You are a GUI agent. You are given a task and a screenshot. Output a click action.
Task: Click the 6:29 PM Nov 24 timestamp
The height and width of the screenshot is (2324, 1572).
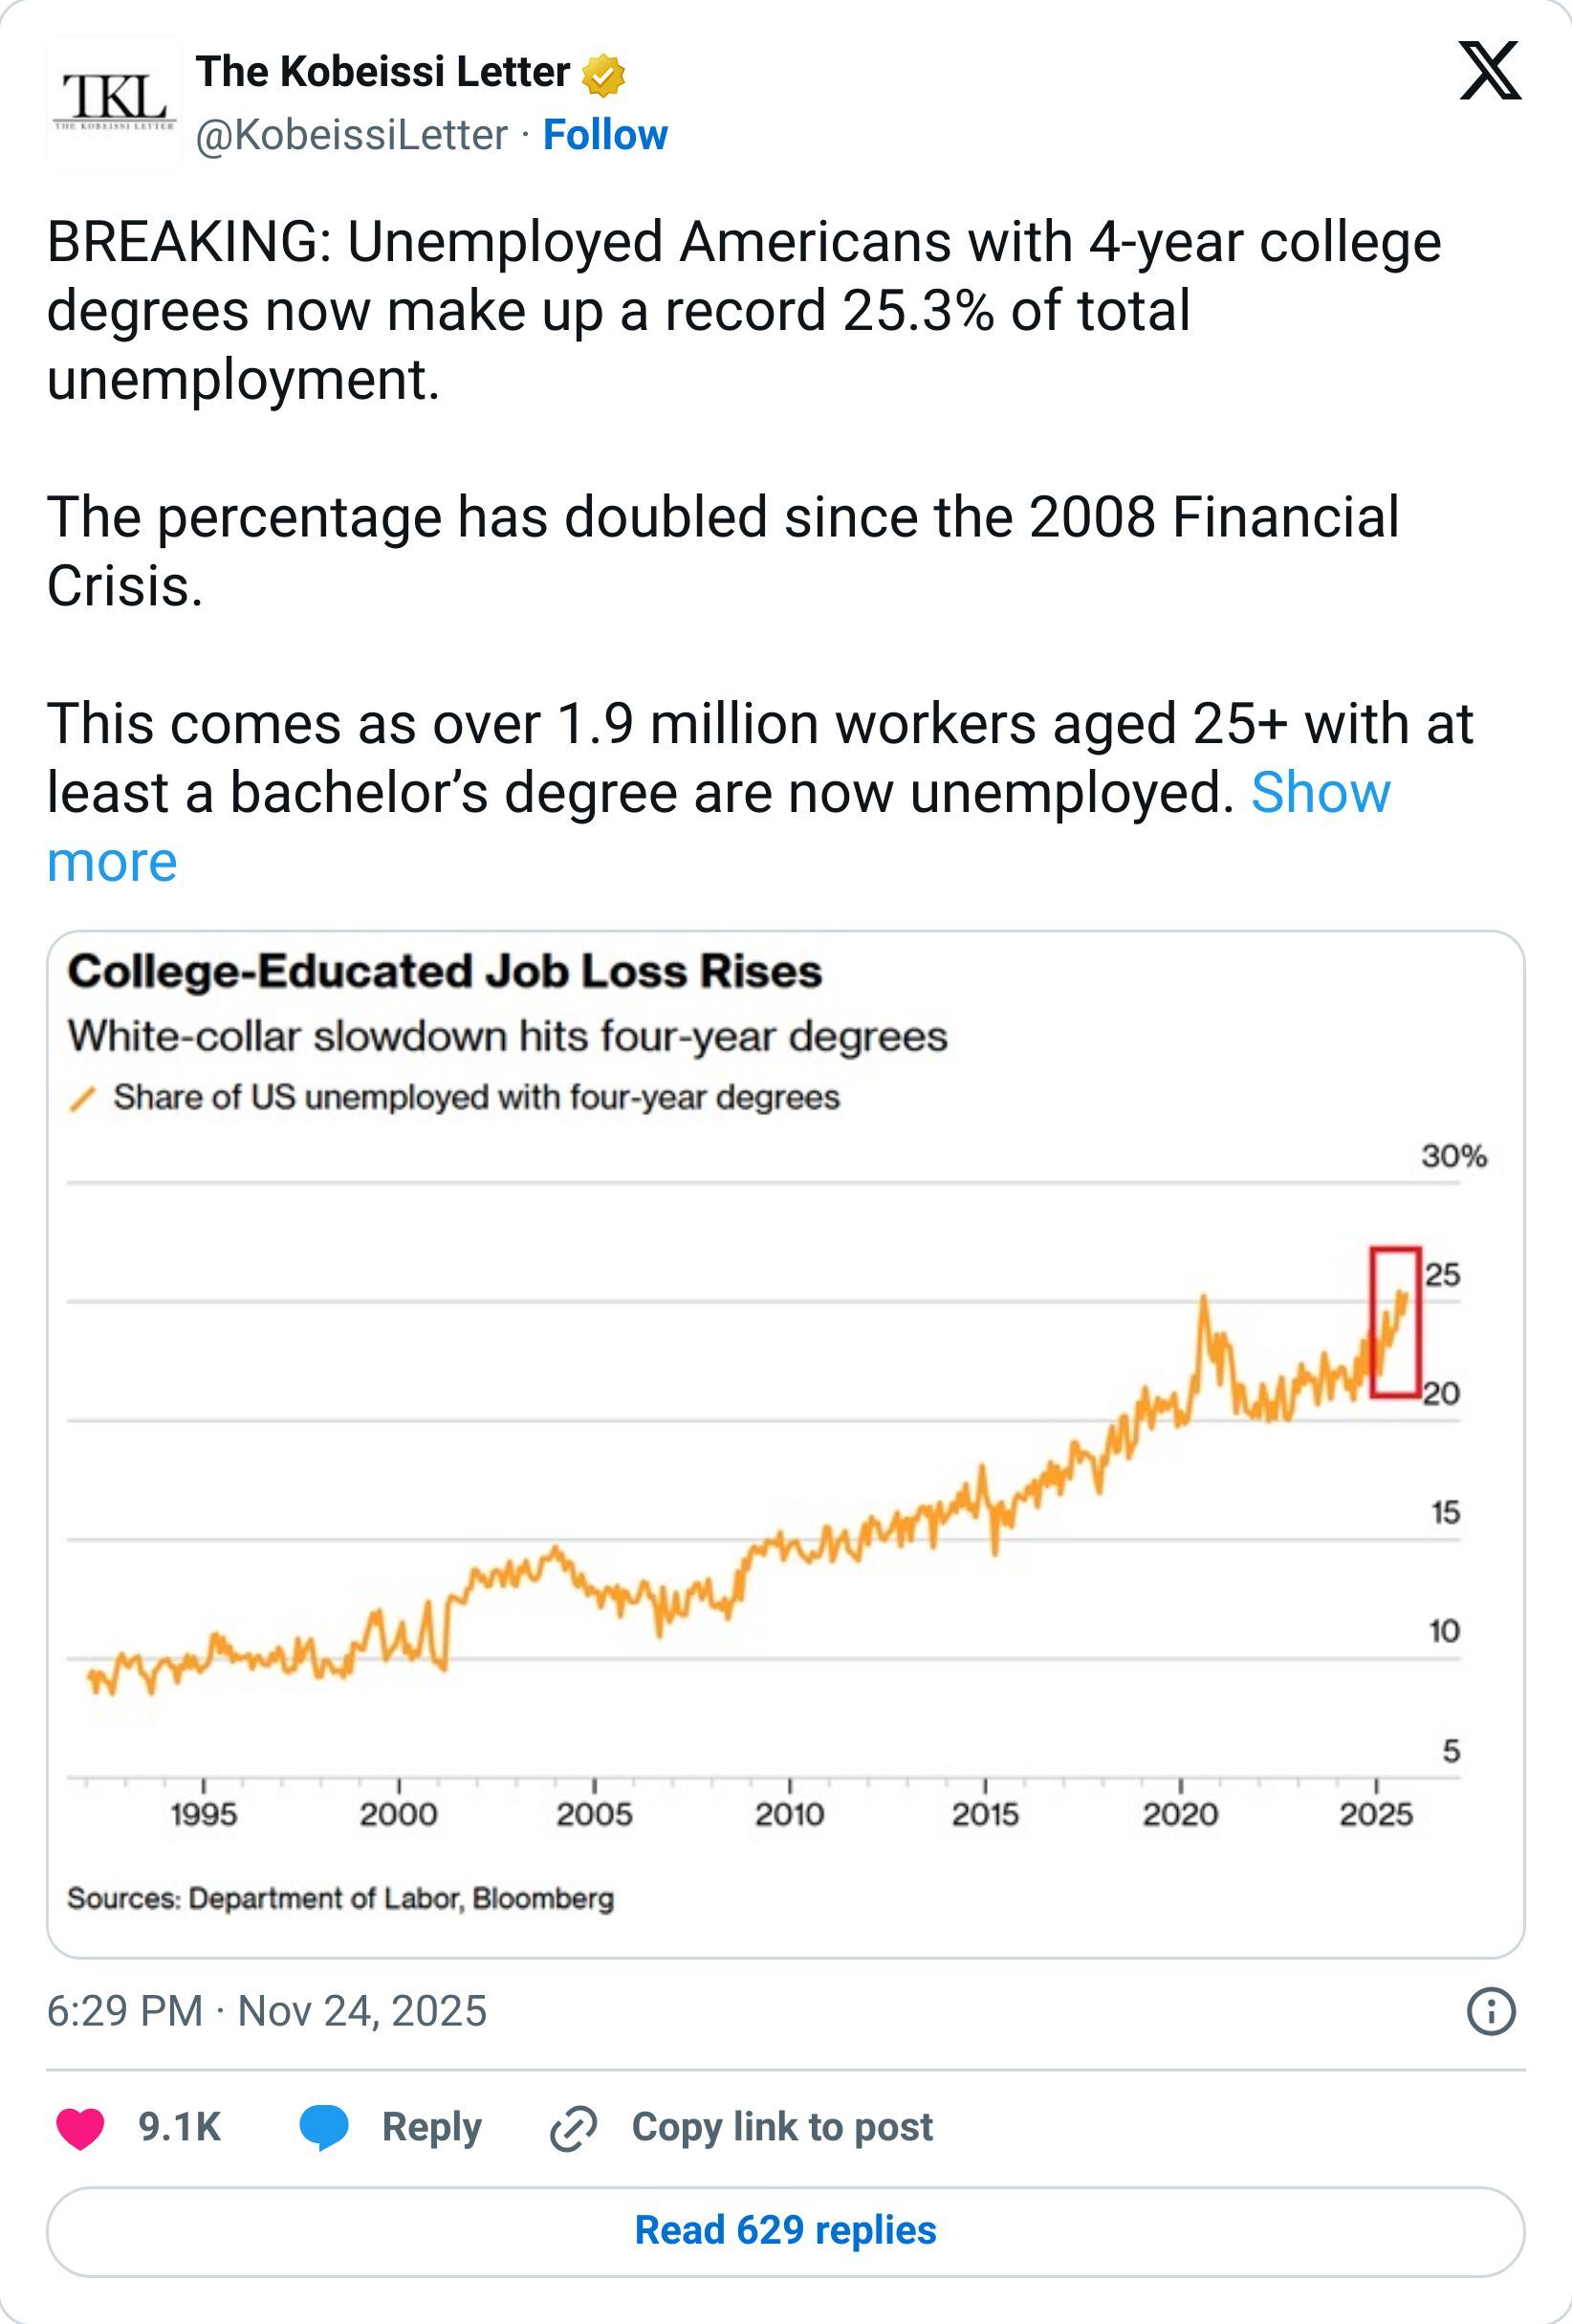267,2011
